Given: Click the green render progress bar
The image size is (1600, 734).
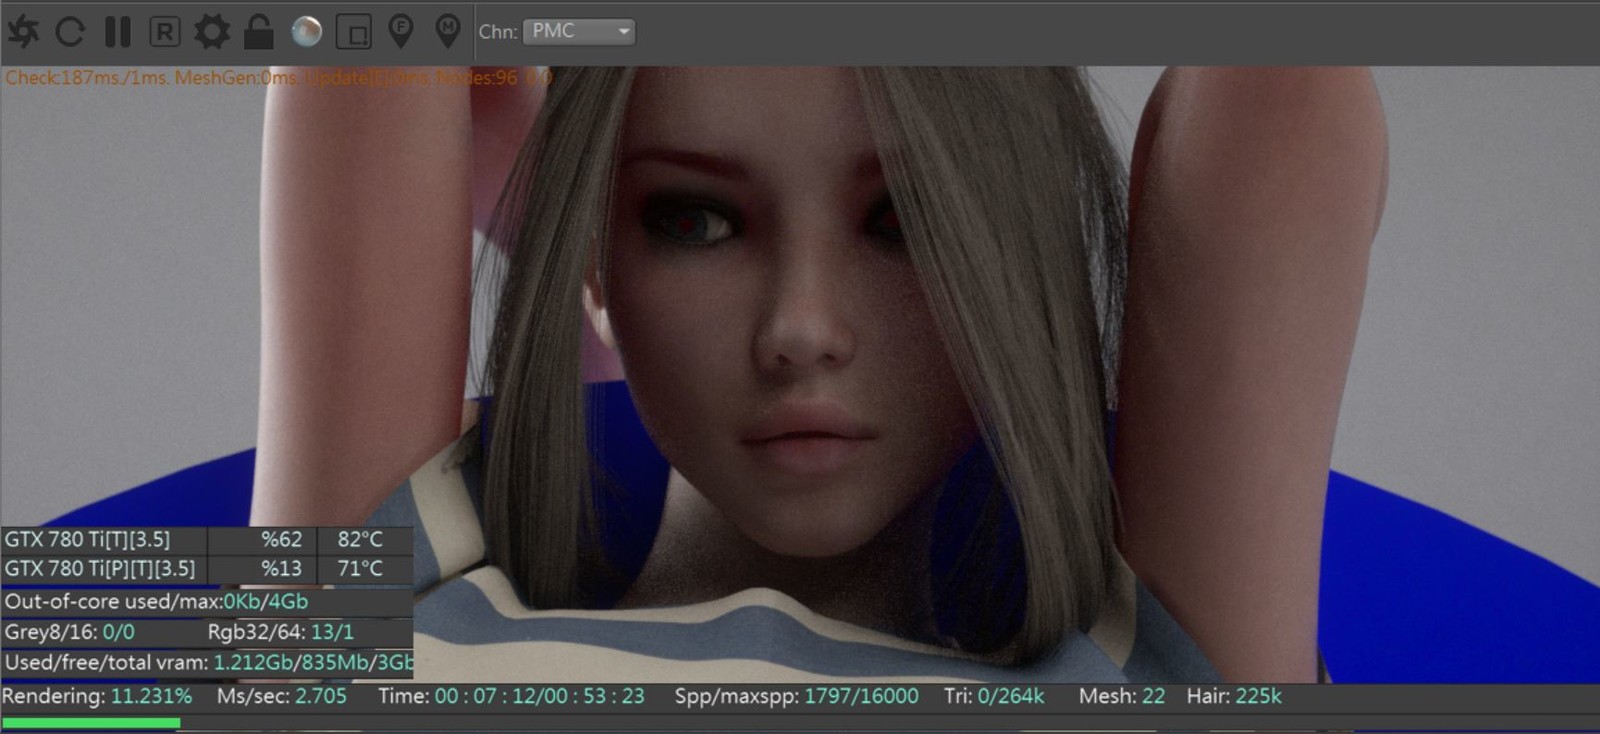Looking at the screenshot, I should click(x=91, y=722).
